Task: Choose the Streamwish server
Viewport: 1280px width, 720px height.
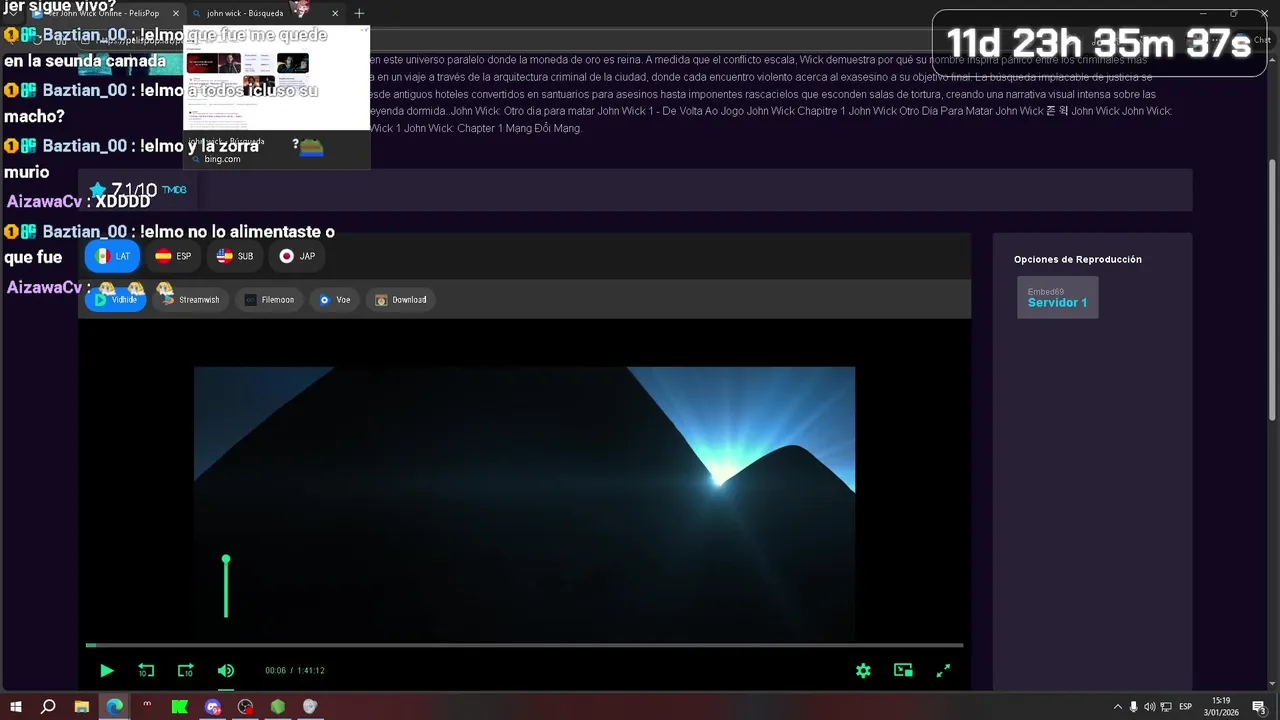Action: point(191,300)
